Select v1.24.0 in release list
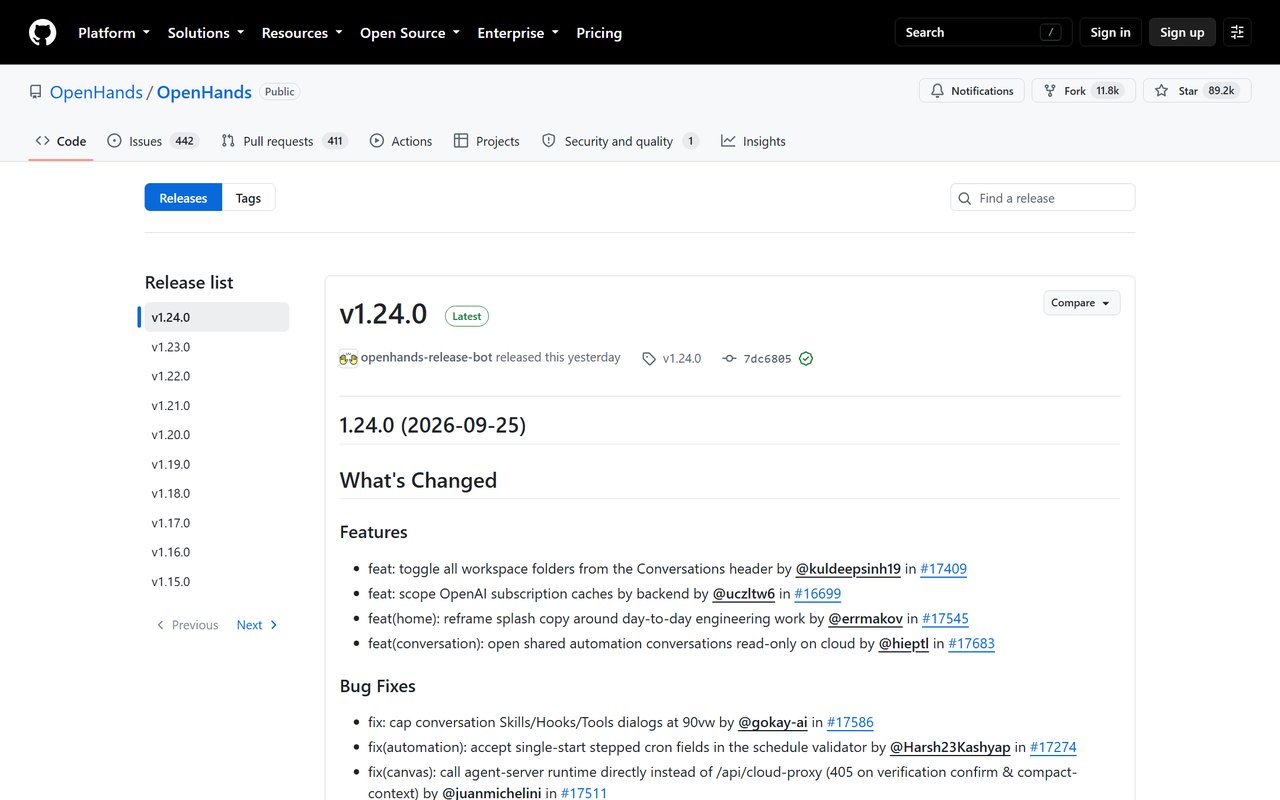The image size is (1280, 800). tap(217, 317)
